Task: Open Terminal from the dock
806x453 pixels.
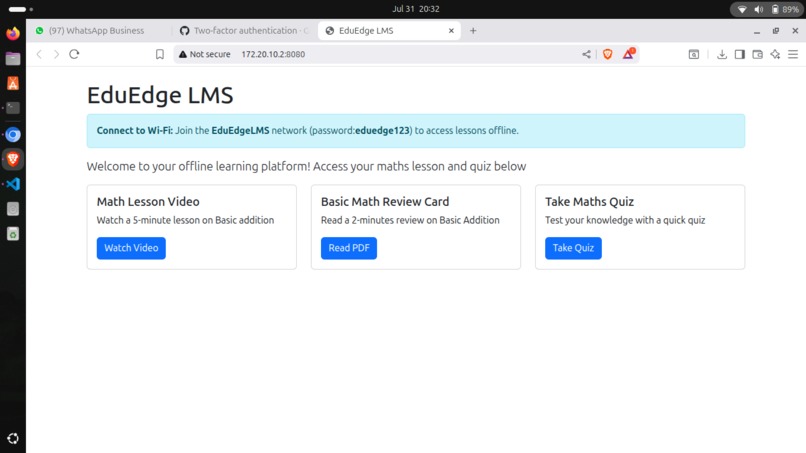Action: [13, 108]
